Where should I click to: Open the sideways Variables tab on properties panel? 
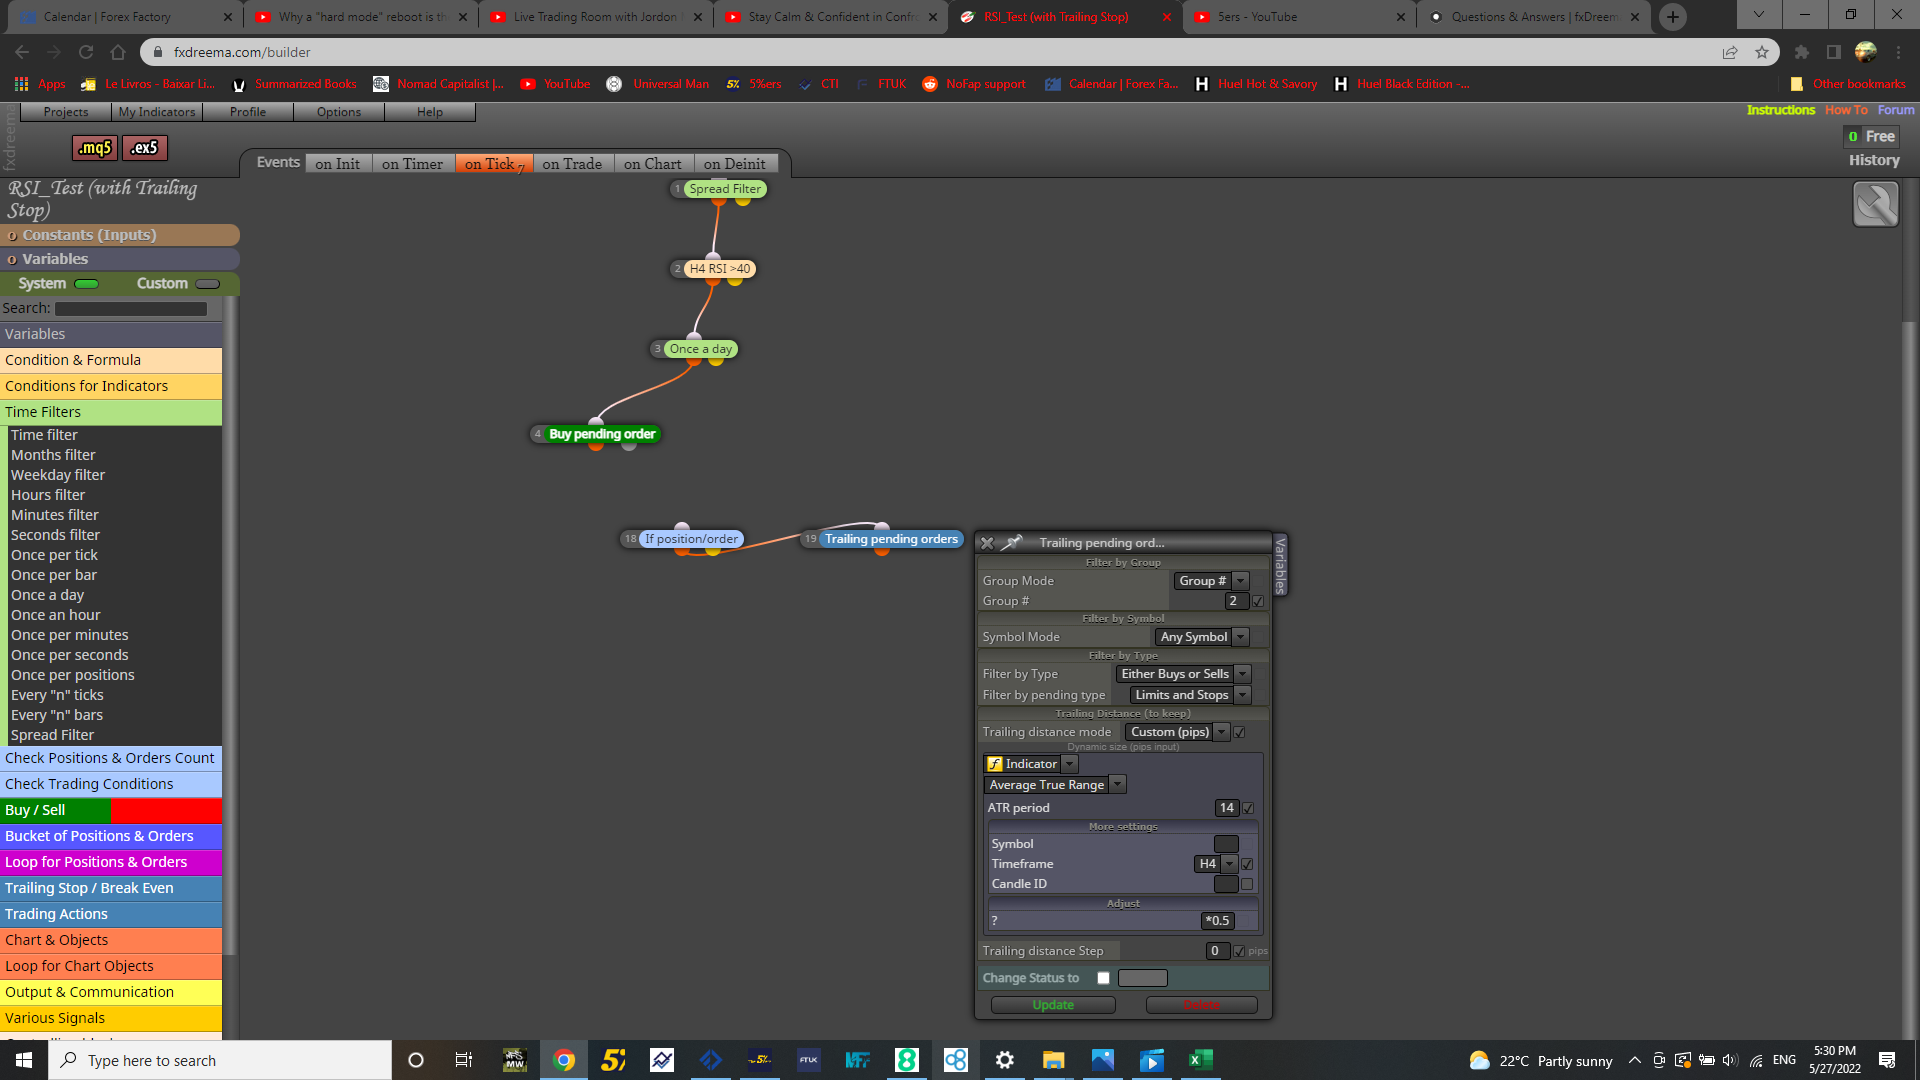click(x=1280, y=565)
